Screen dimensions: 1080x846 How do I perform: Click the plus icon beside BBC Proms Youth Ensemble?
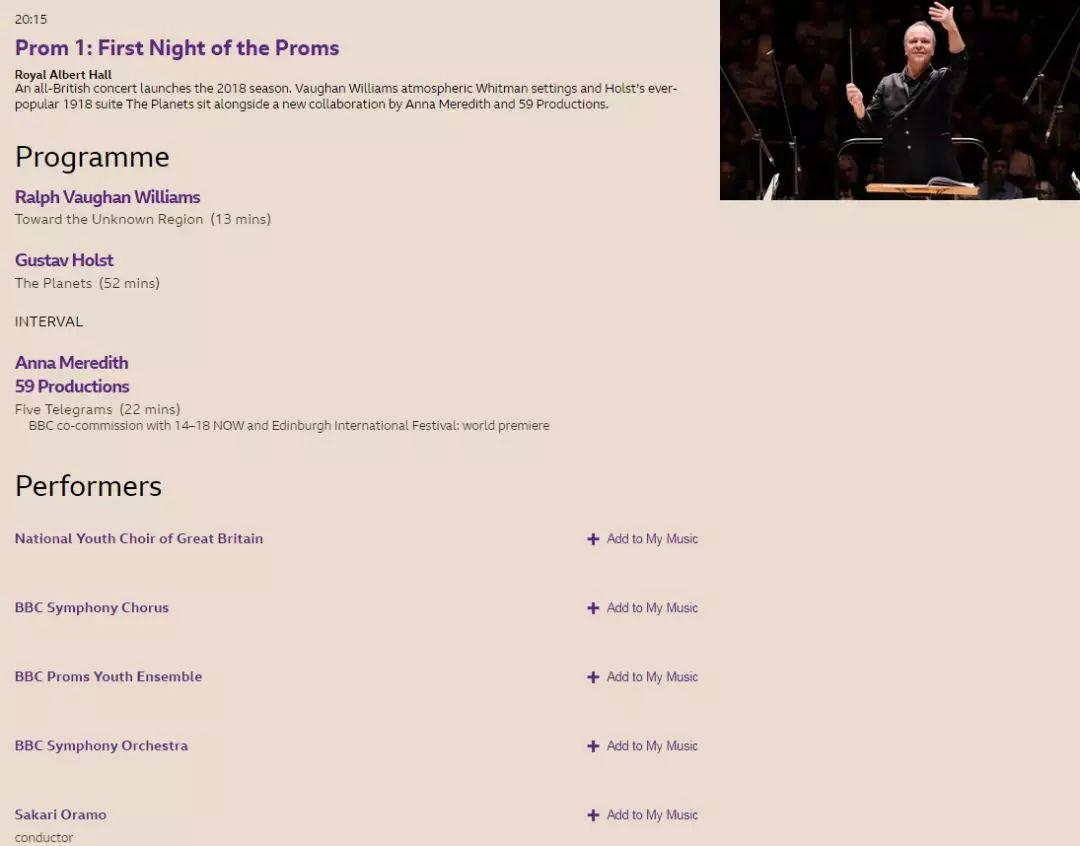point(592,677)
